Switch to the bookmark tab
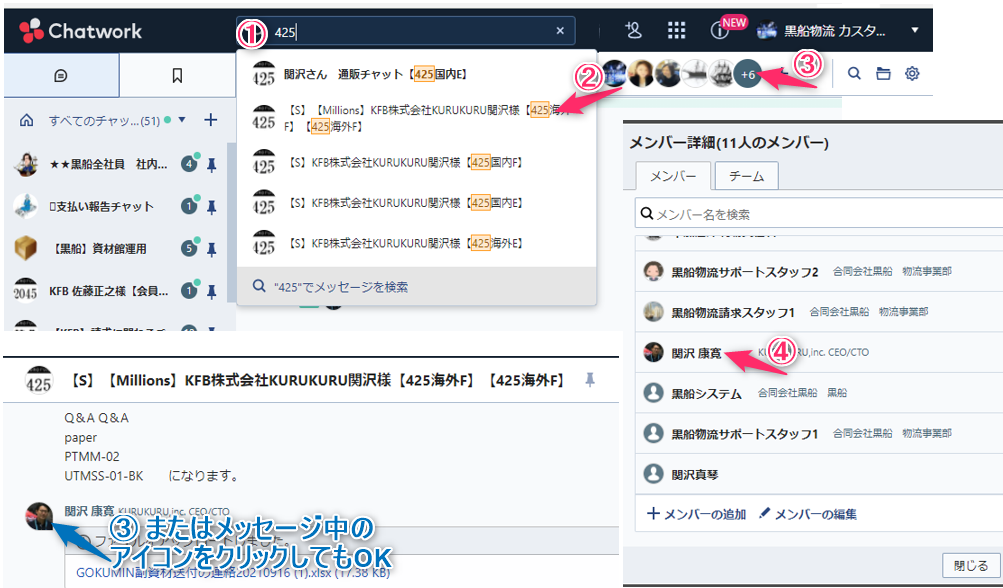Viewport: 1003px width, 588px height. [177, 75]
